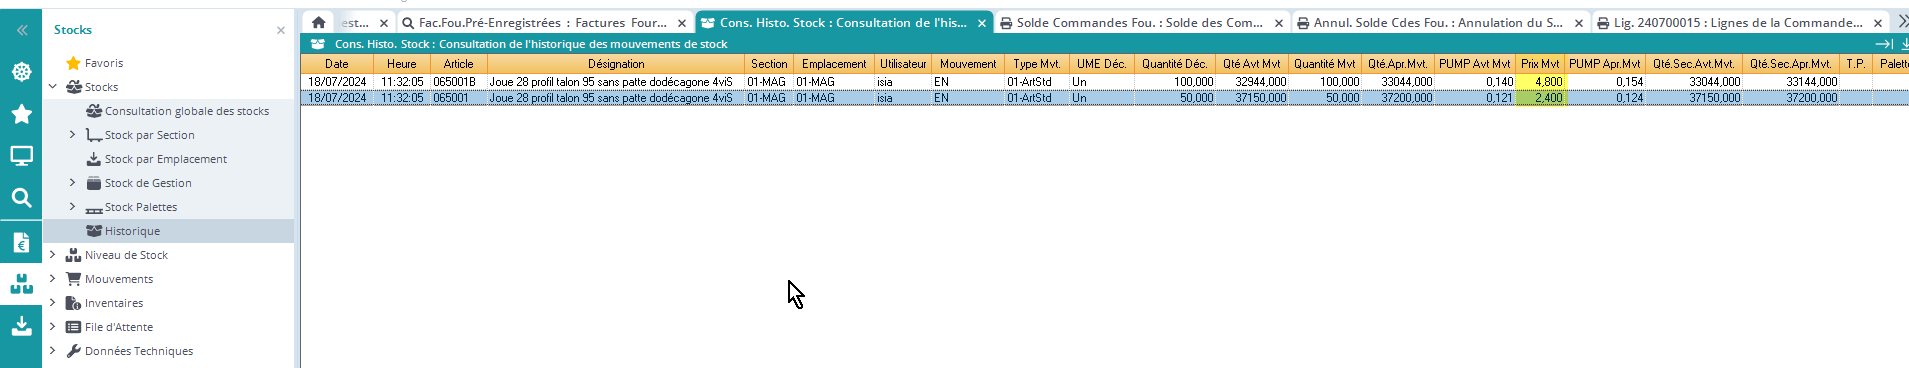
Task: Open Consultation globale des stocks
Action: tap(187, 111)
